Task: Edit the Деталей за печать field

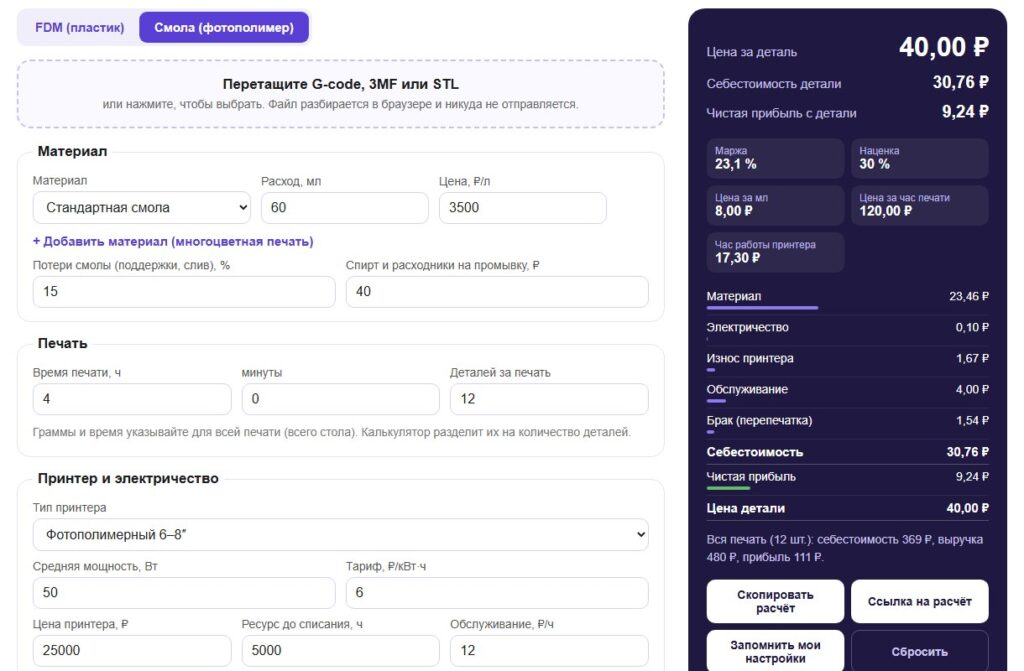Action: coord(549,399)
